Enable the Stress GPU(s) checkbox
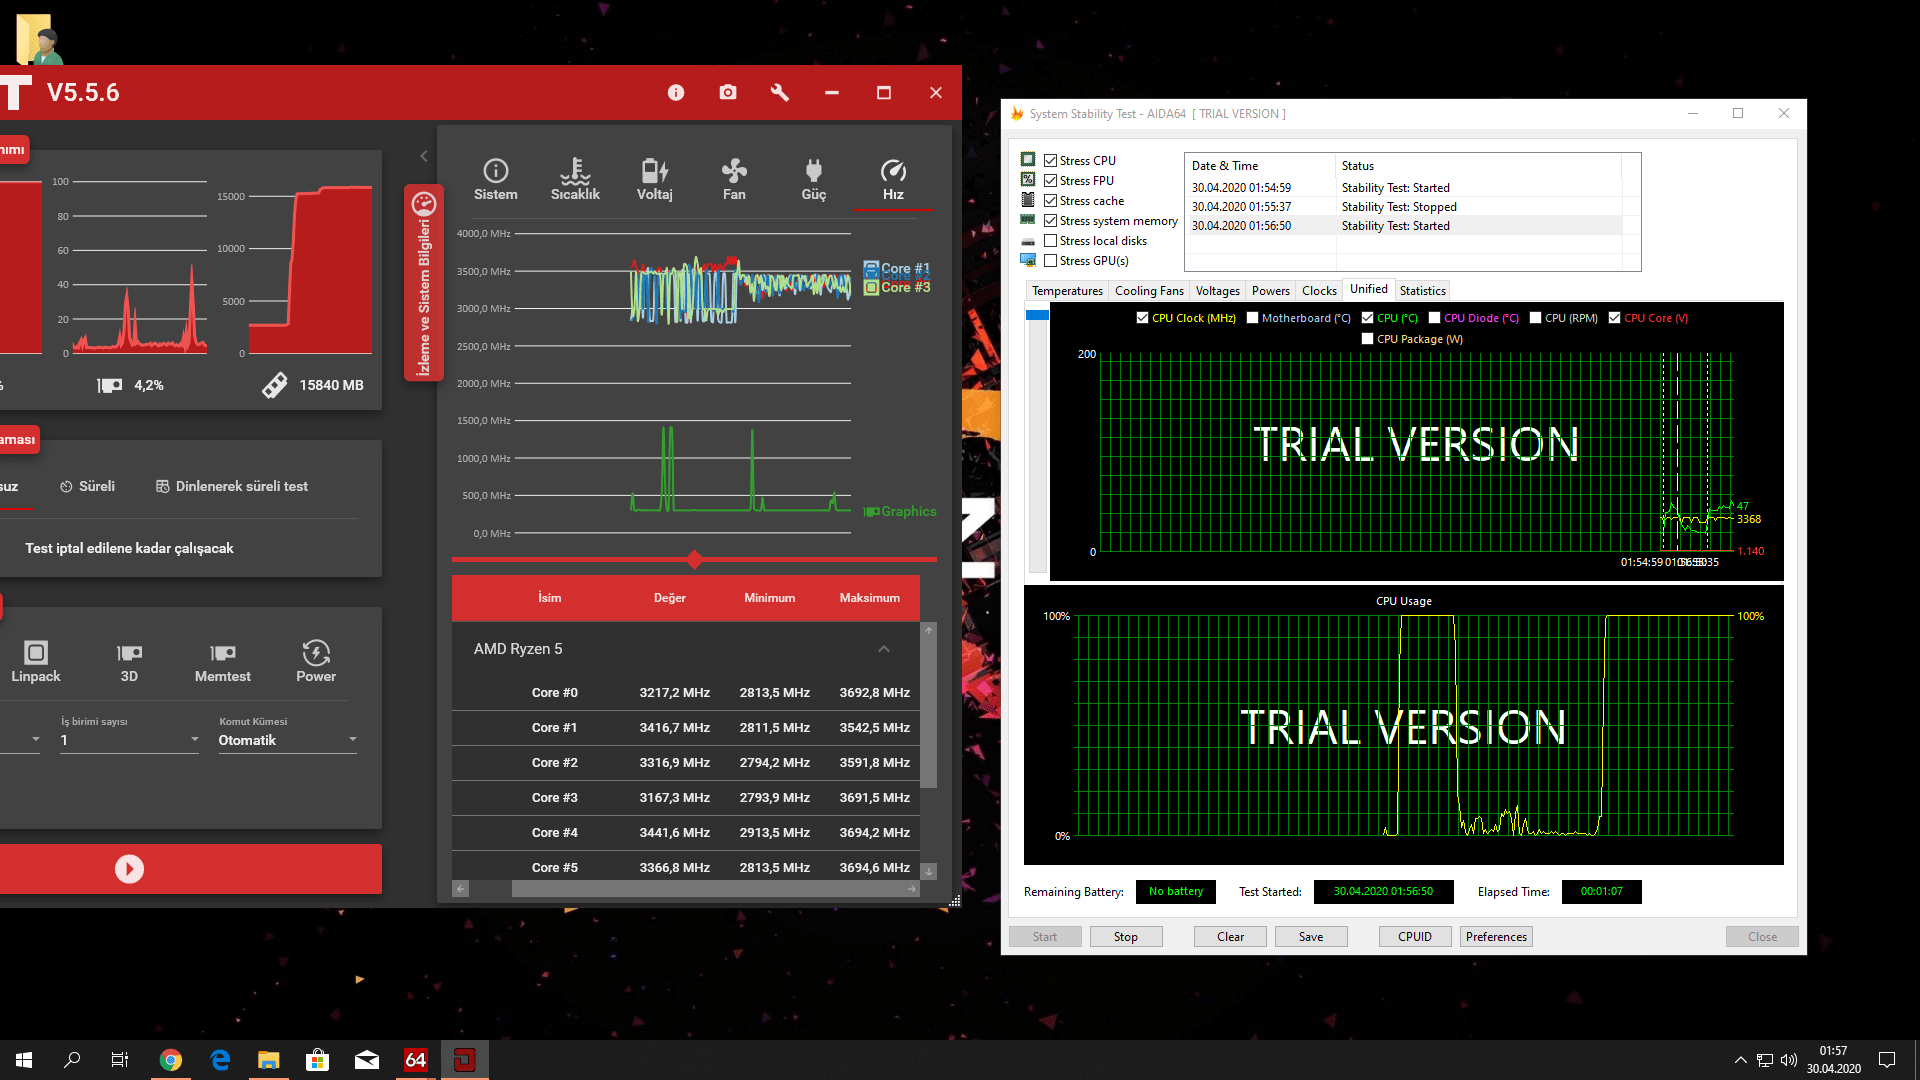This screenshot has height=1080, width=1920. [x=1051, y=261]
